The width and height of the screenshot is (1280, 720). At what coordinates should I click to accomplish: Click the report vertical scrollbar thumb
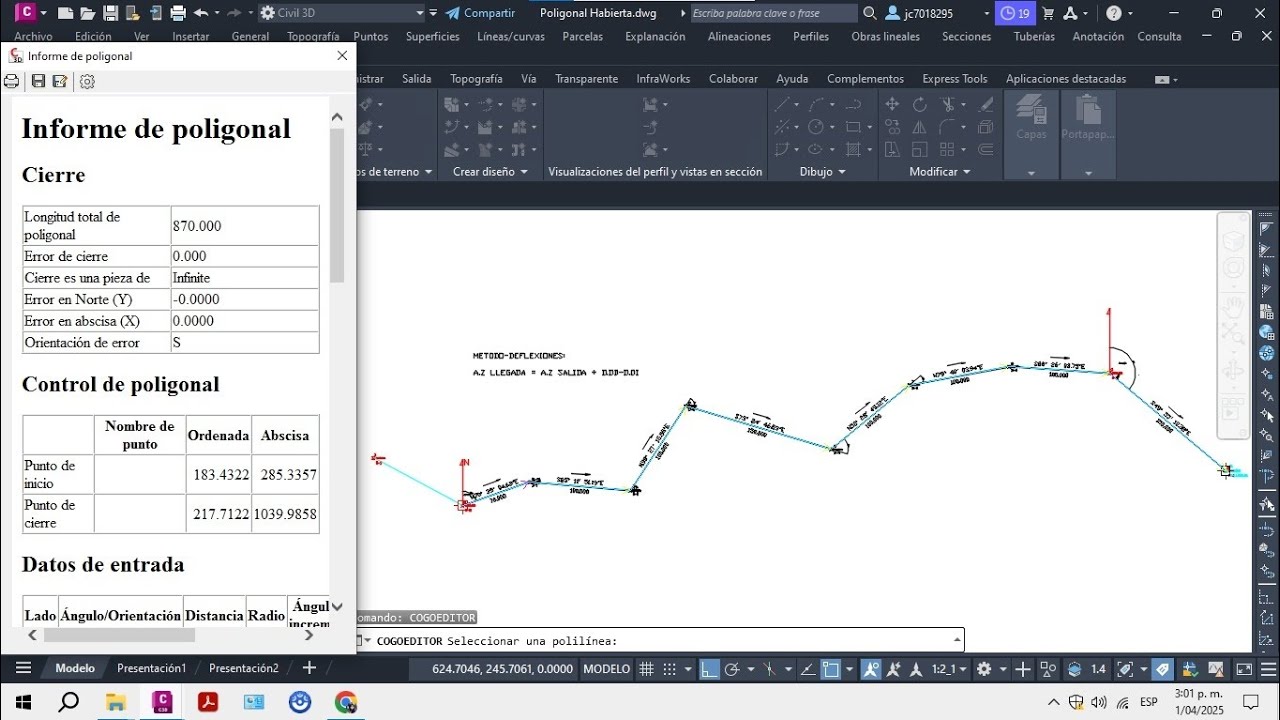(337, 205)
